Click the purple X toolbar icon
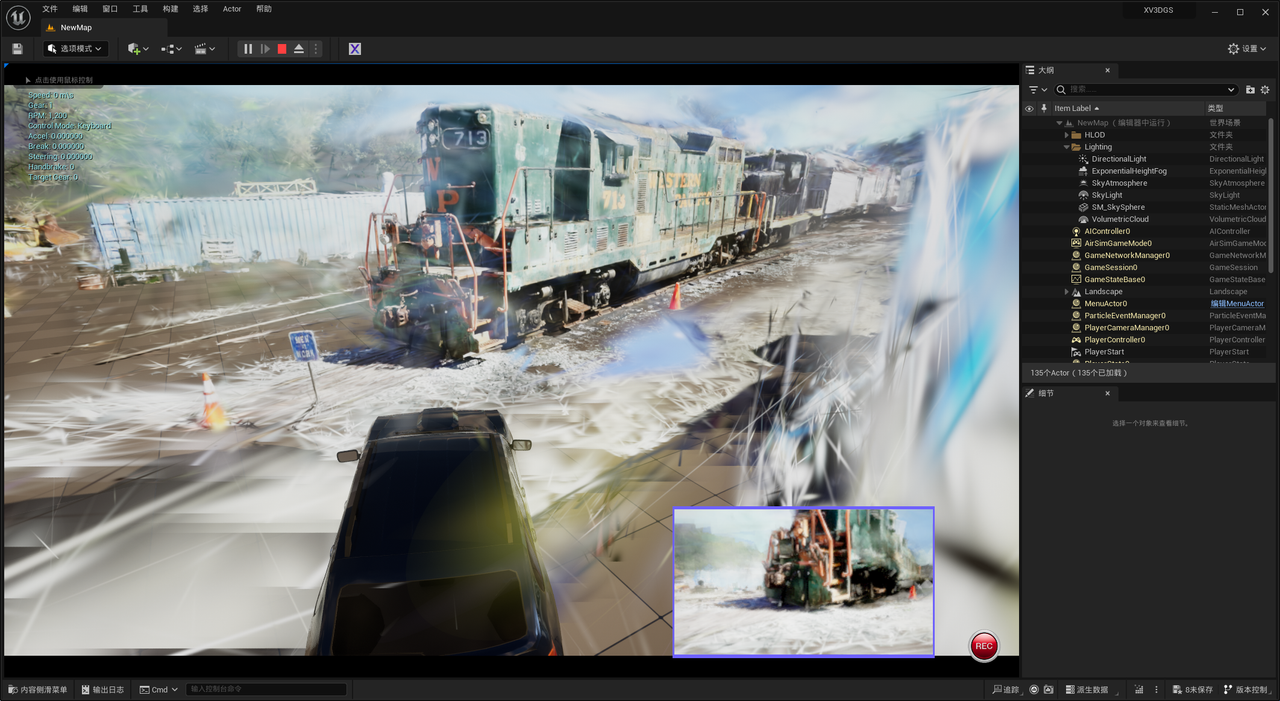 coord(354,48)
